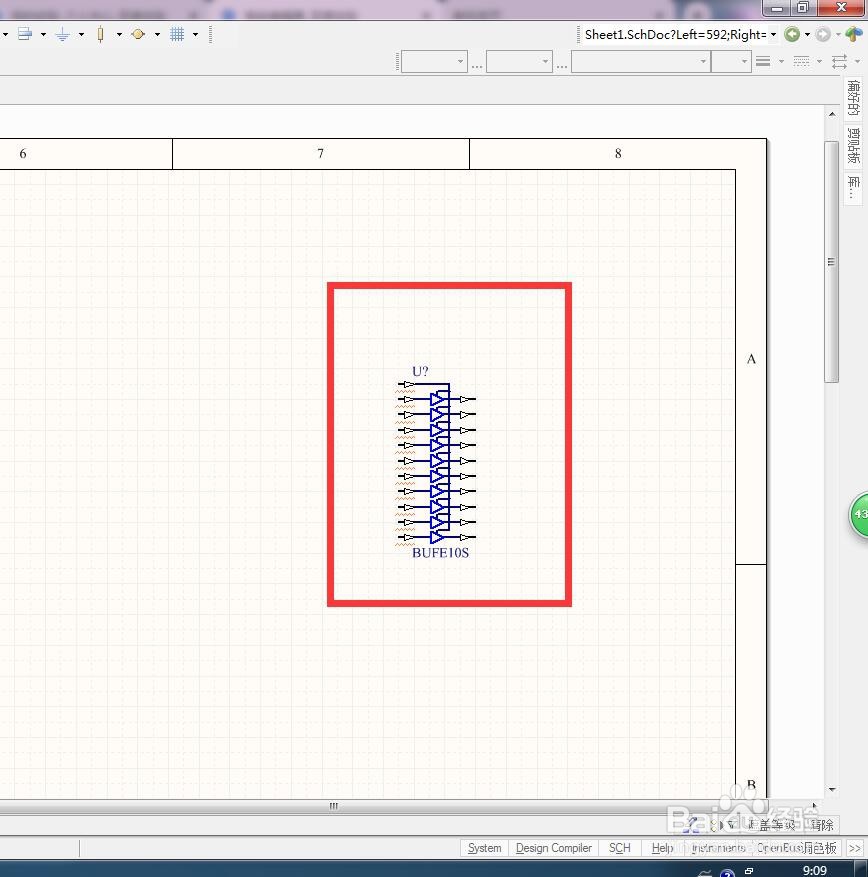Open the OpenBus调色板 panel menu
This screenshot has width=868, height=877.
click(x=796, y=848)
